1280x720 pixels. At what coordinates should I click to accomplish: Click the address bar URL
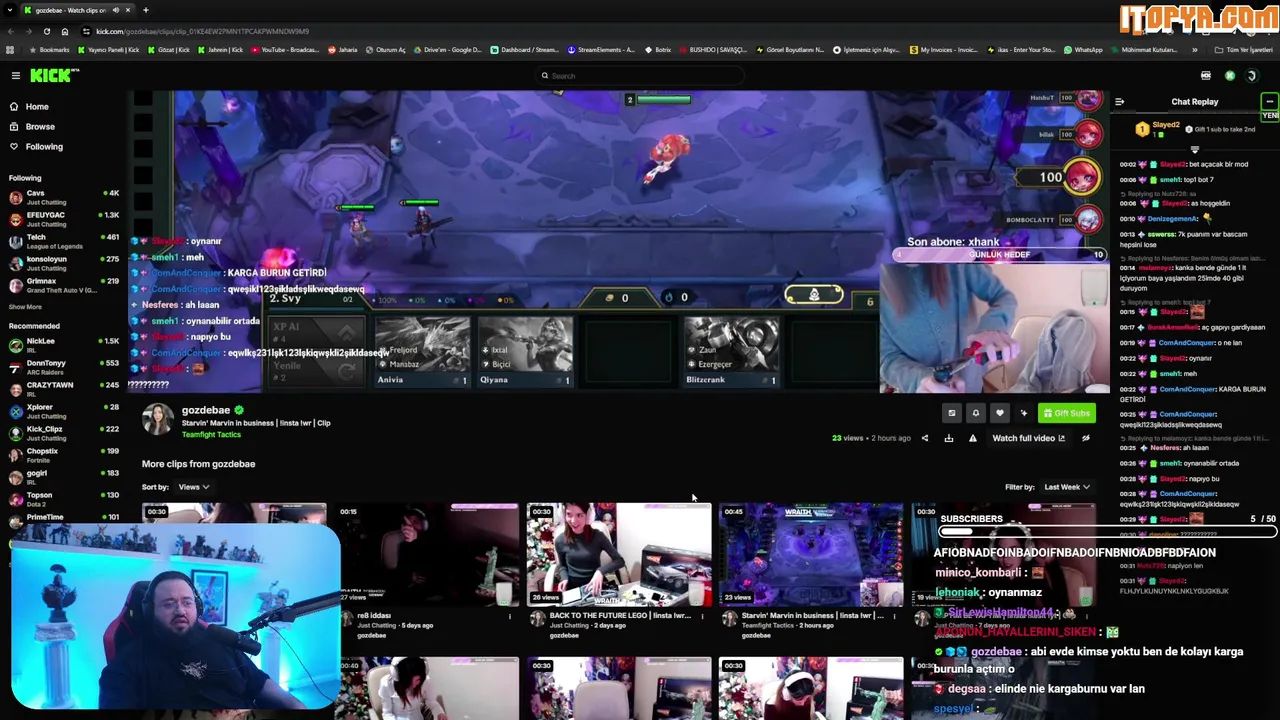pos(202,31)
